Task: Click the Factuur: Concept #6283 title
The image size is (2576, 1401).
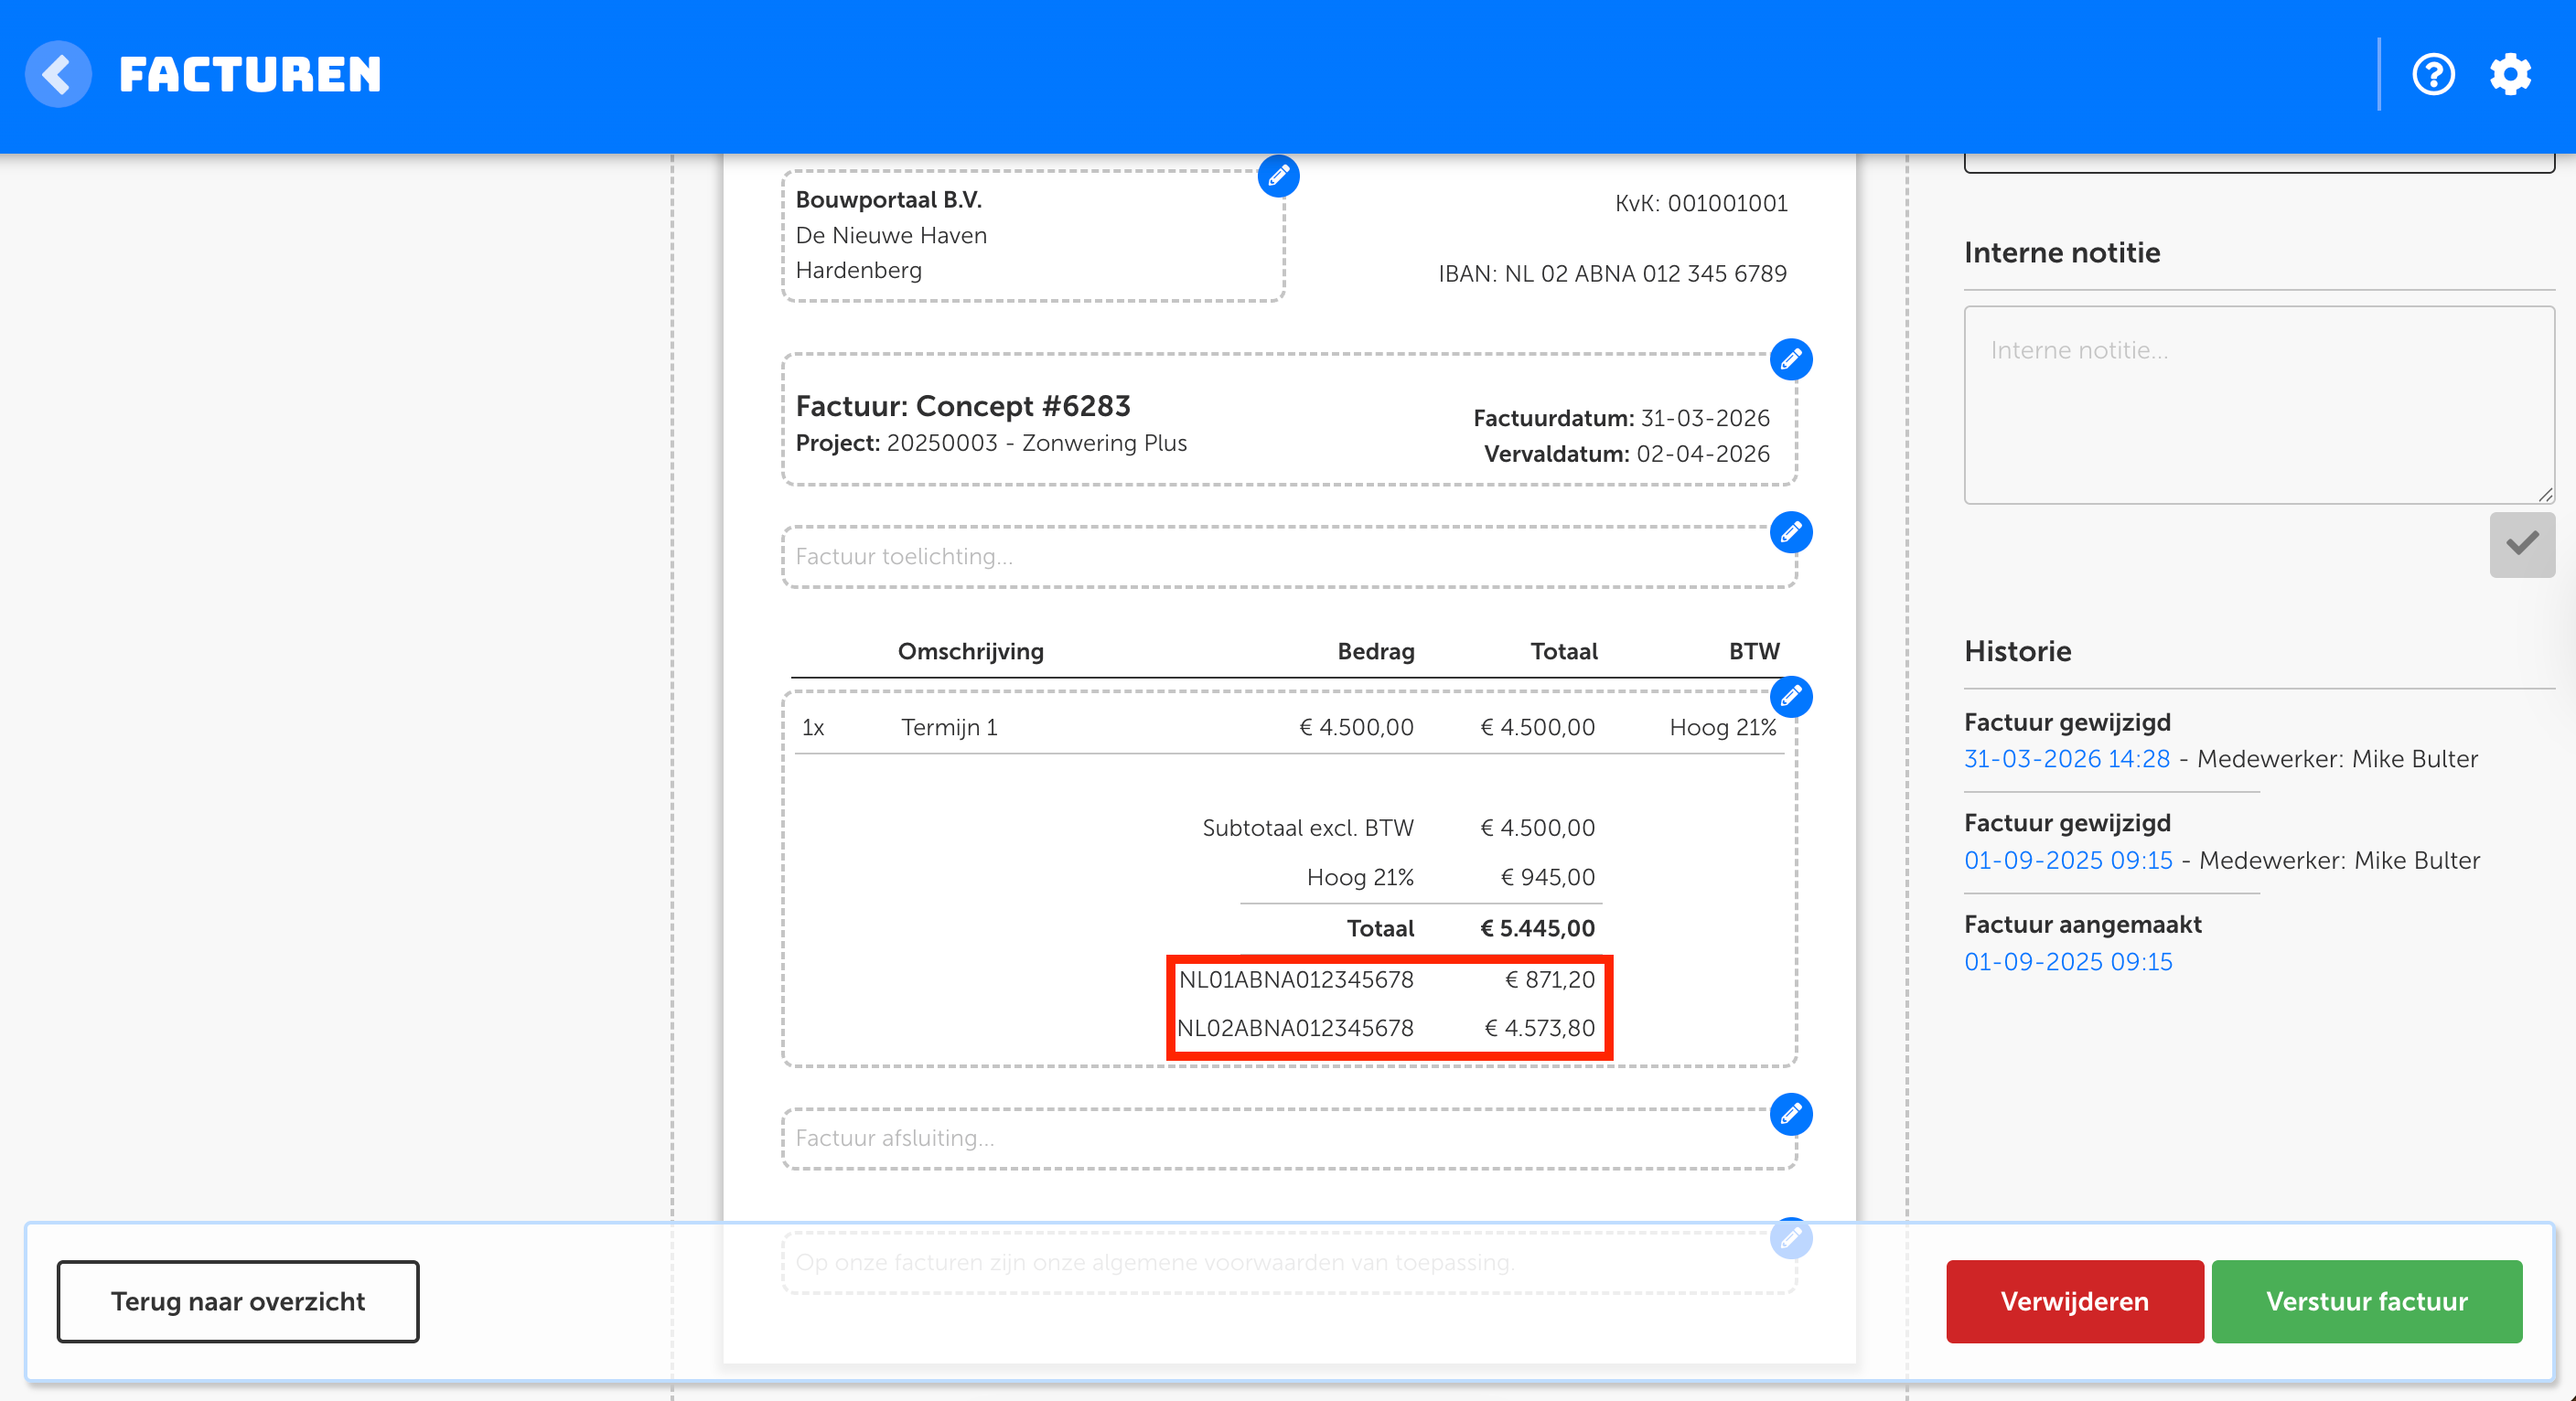Action: [x=963, y=406]
